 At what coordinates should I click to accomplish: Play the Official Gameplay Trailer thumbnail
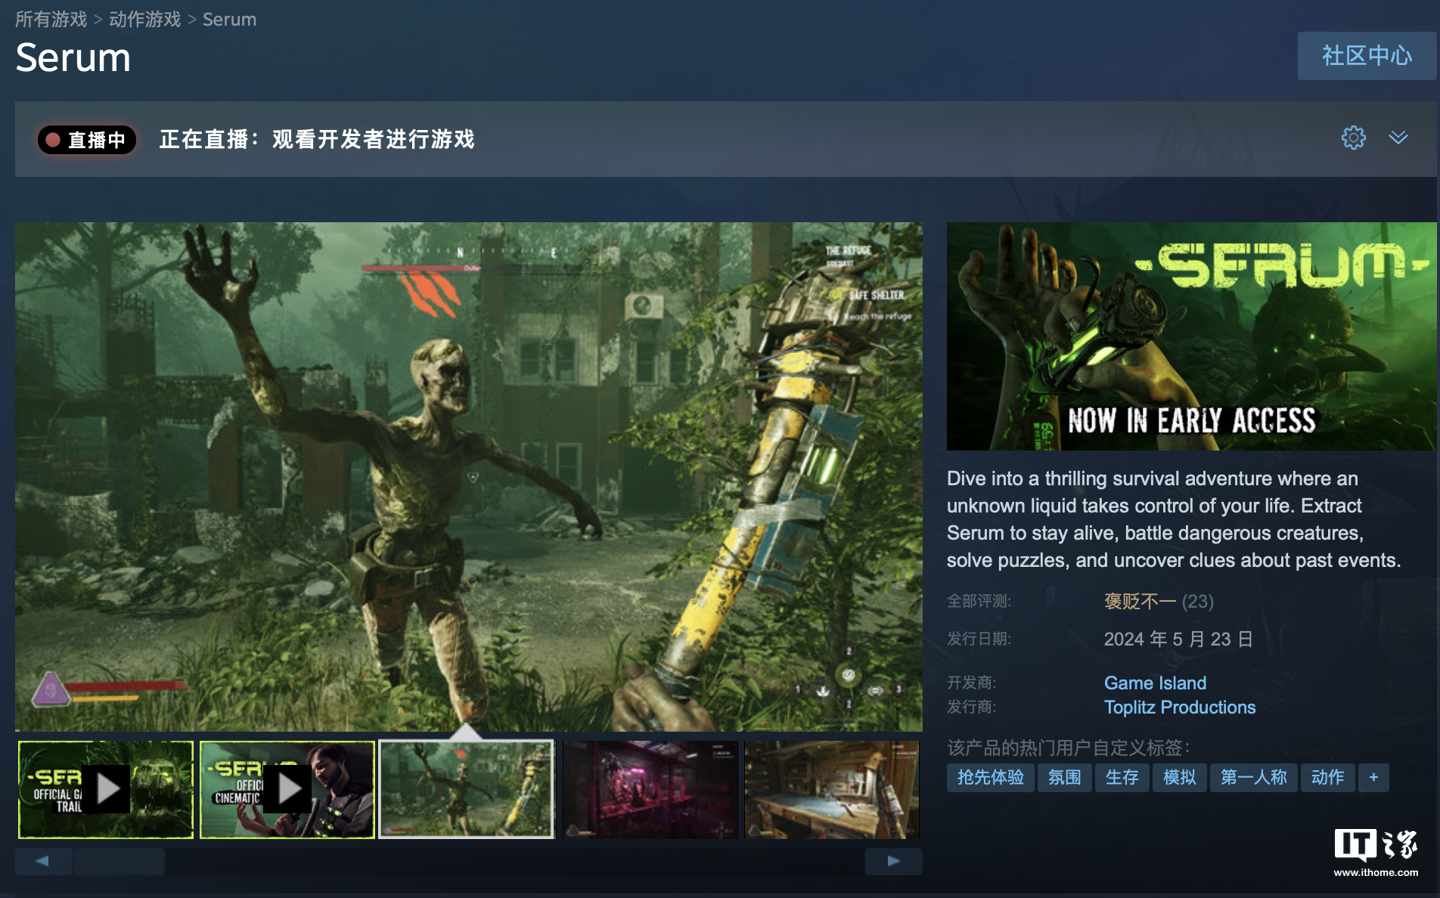point(106,790)
